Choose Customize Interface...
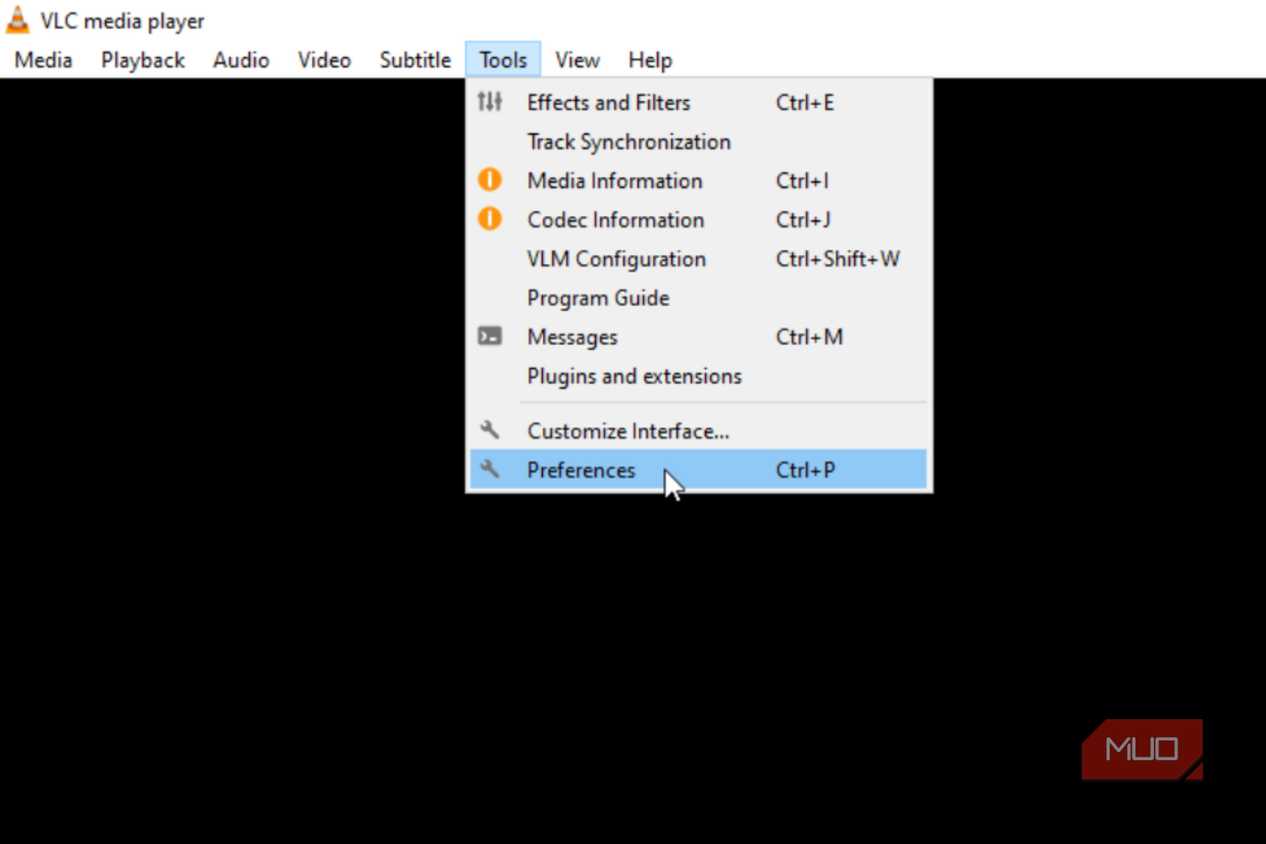Image resolution: width=1266 pixels, height=844 pixels. [698, 430]
